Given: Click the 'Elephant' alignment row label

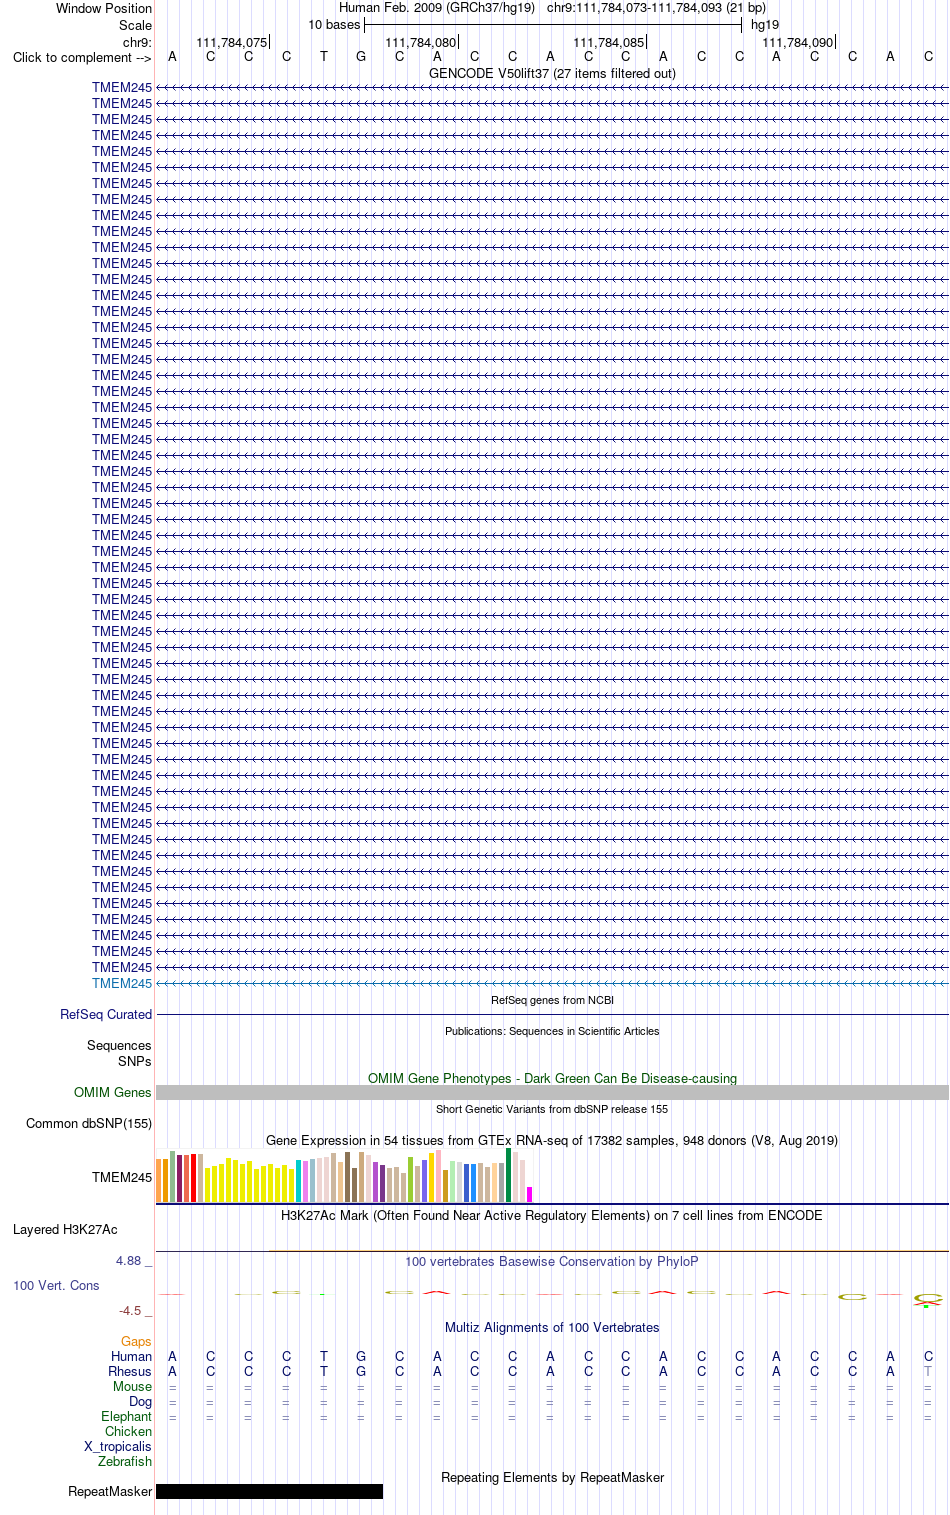Looking at the screenshot, I should [126, 1416].
